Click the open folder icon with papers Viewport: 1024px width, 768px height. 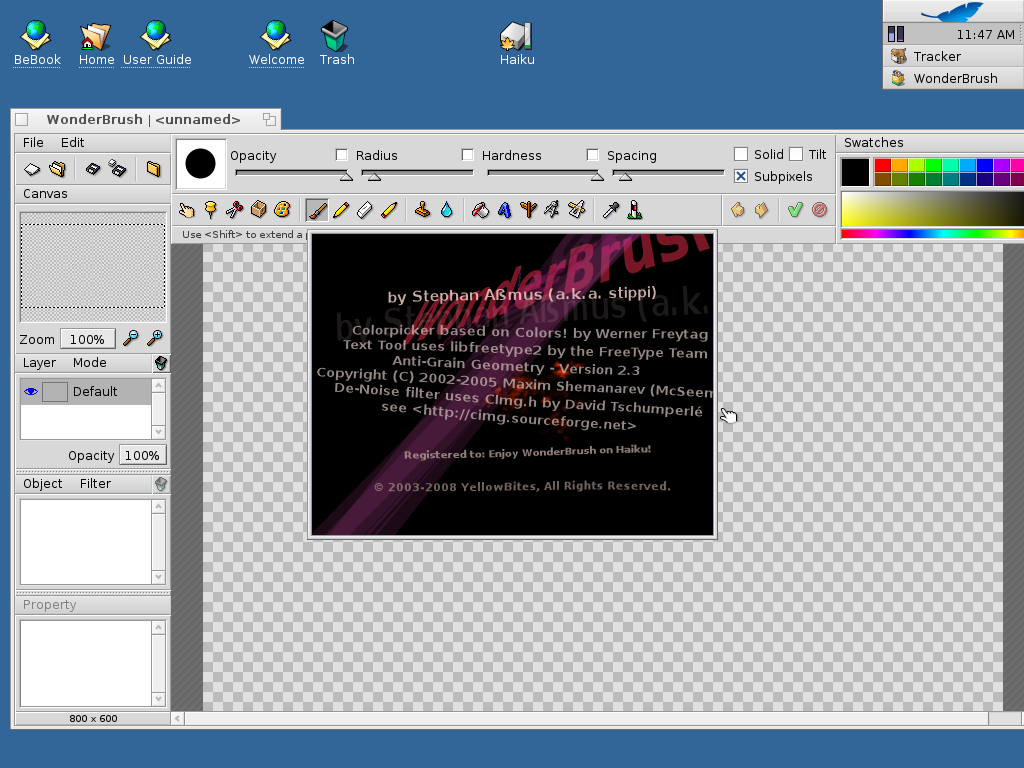tap(57, 170)
